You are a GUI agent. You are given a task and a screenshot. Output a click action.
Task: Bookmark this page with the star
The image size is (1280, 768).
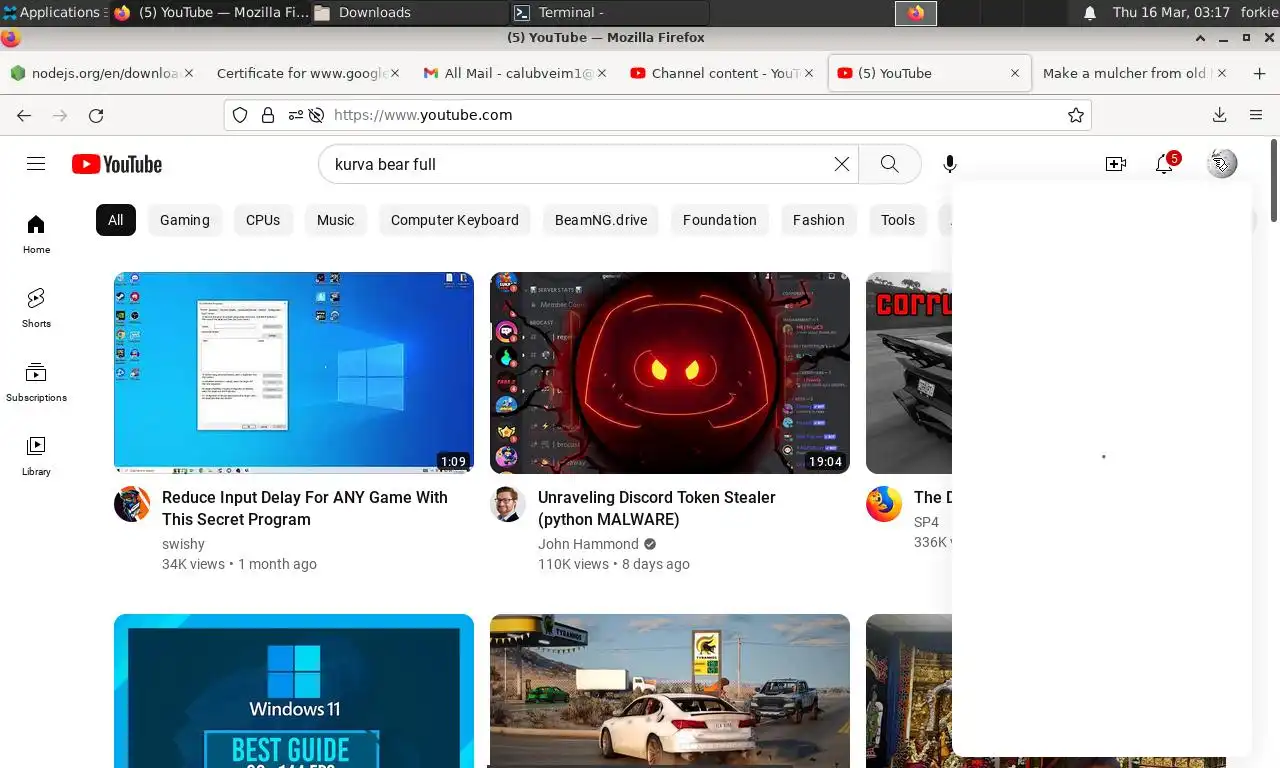[x=1076, y=115]
